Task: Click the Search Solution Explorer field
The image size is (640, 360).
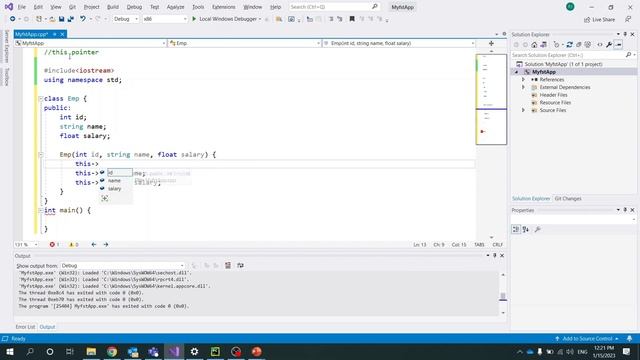Action: tap(568, 55)
